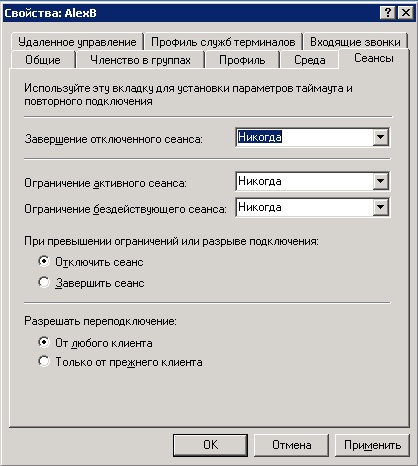Click the question mark help icon
The width and height of the screenshot is (418, 466).
click(388, 13)
